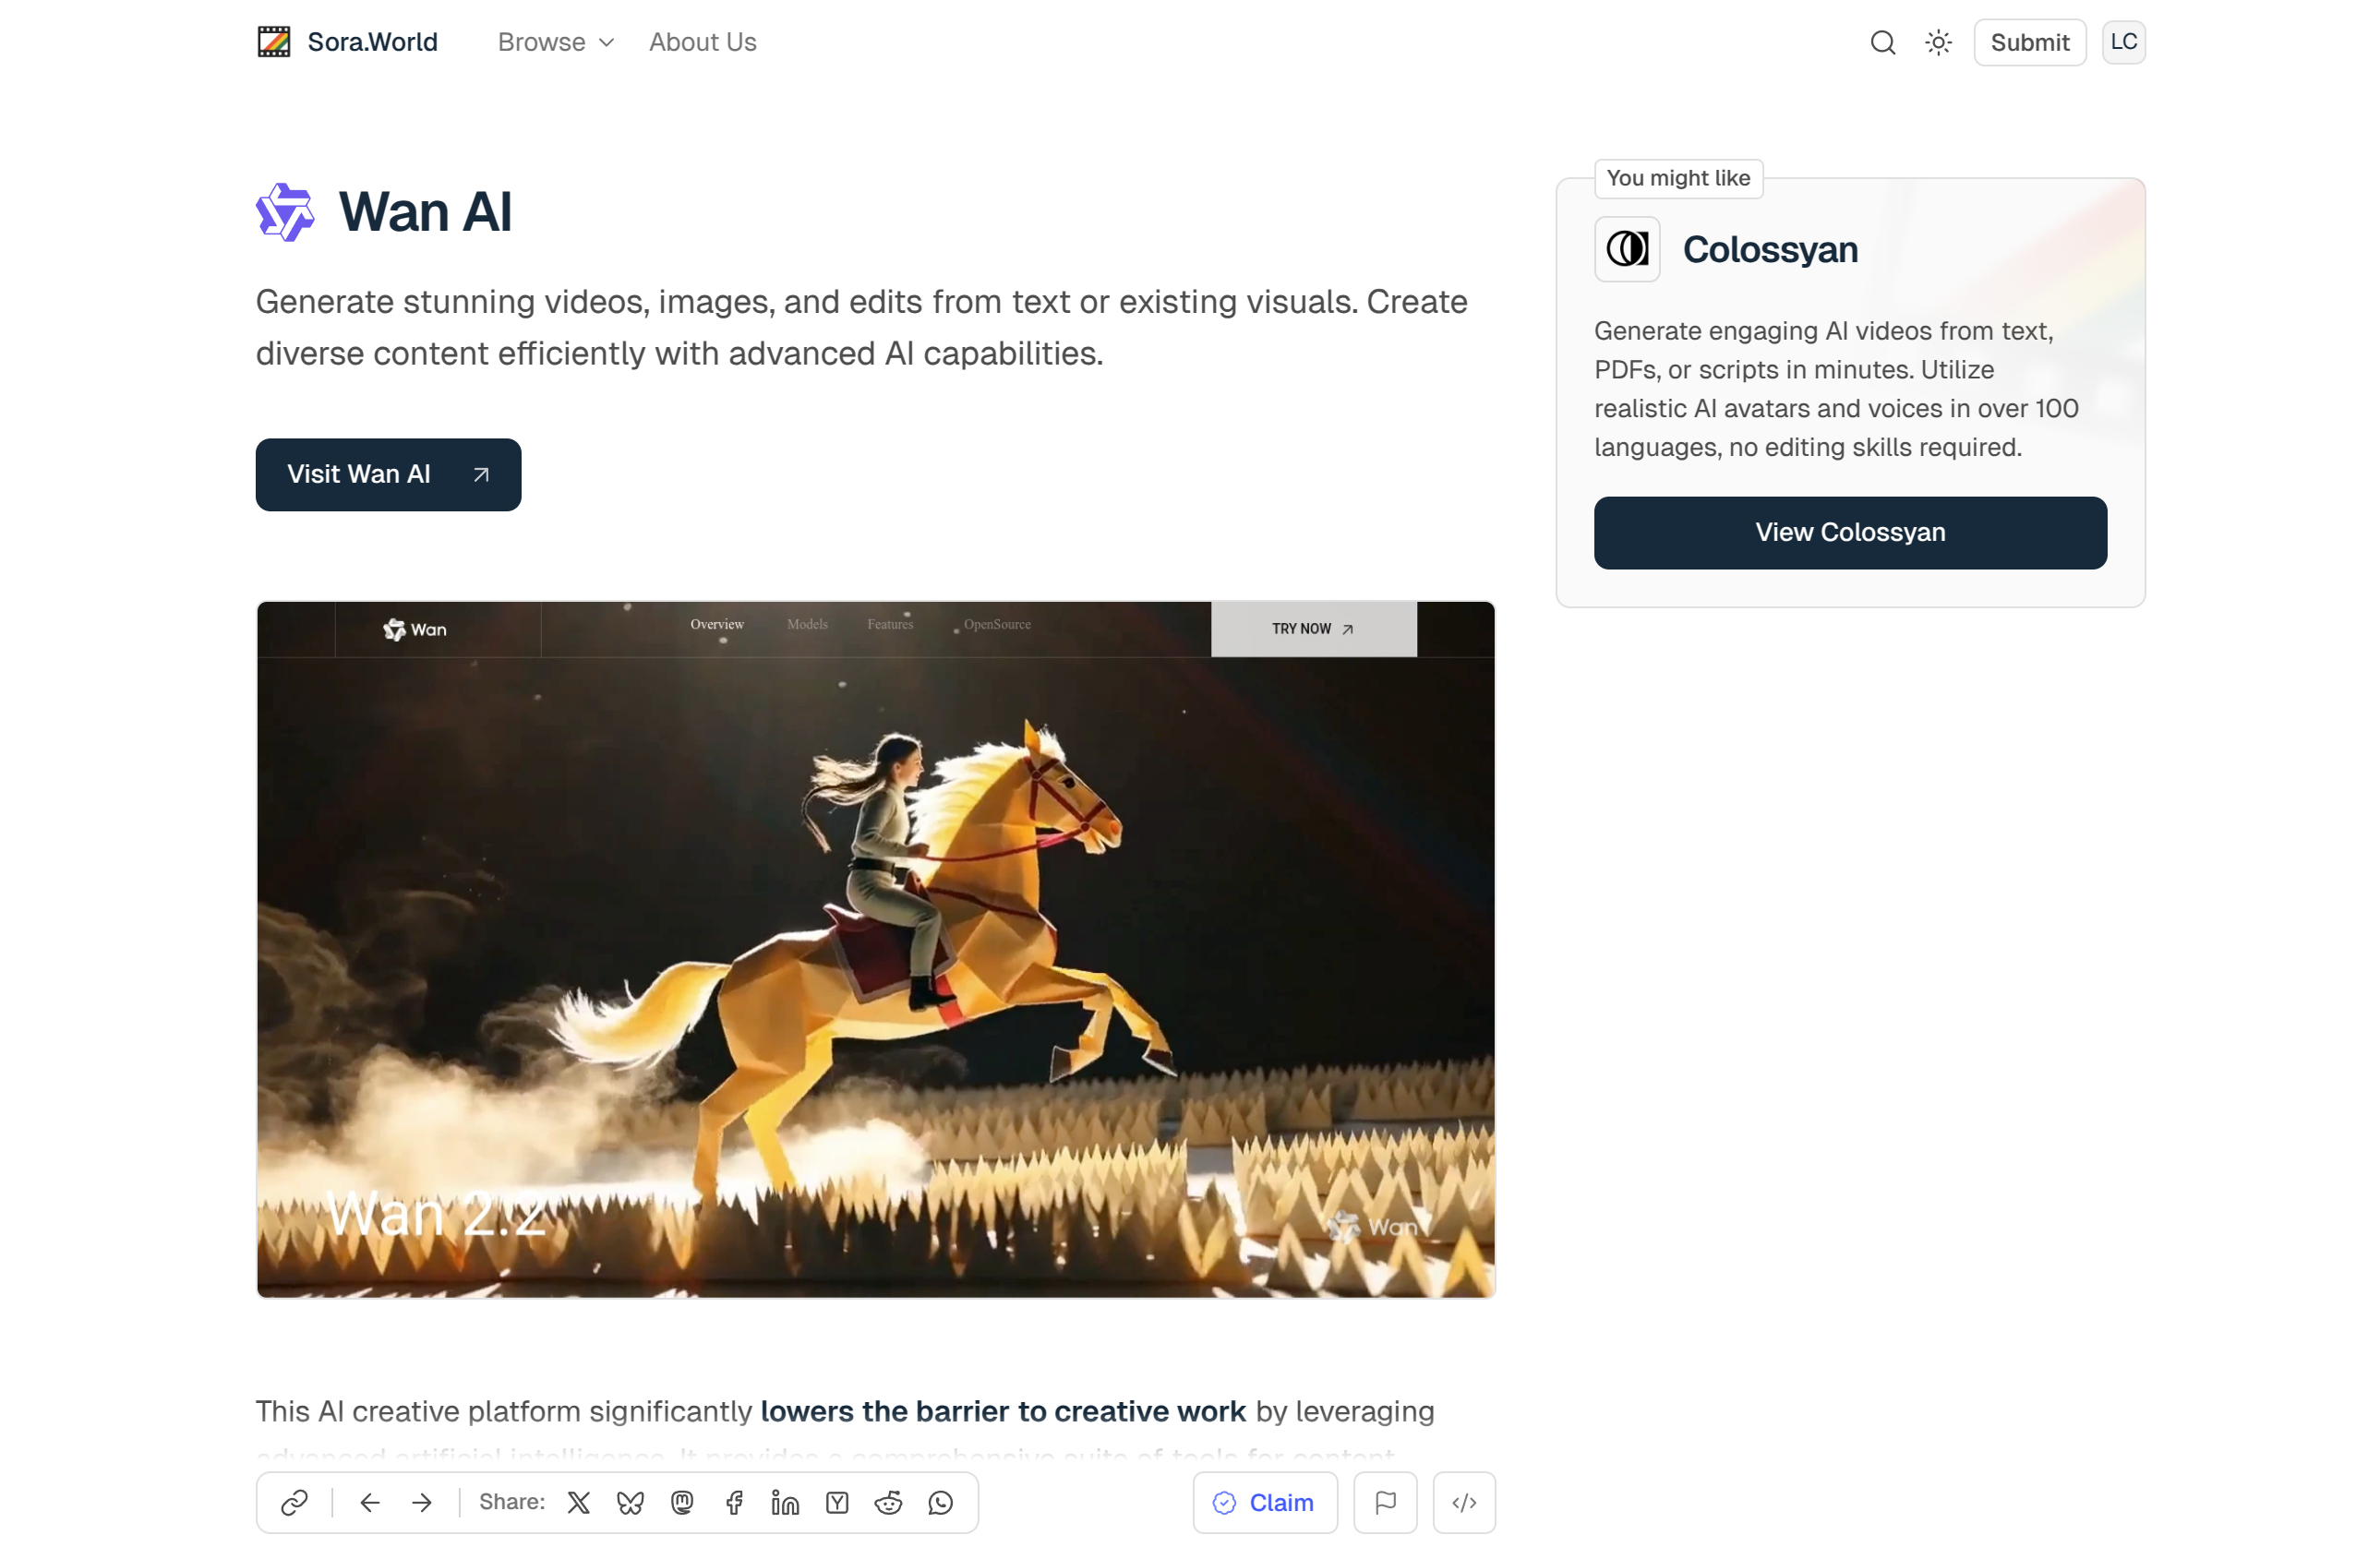This screenshot has height=1547, width=2380.
Task: Click the Visit Wan AI button
Action: click(388, 474)
